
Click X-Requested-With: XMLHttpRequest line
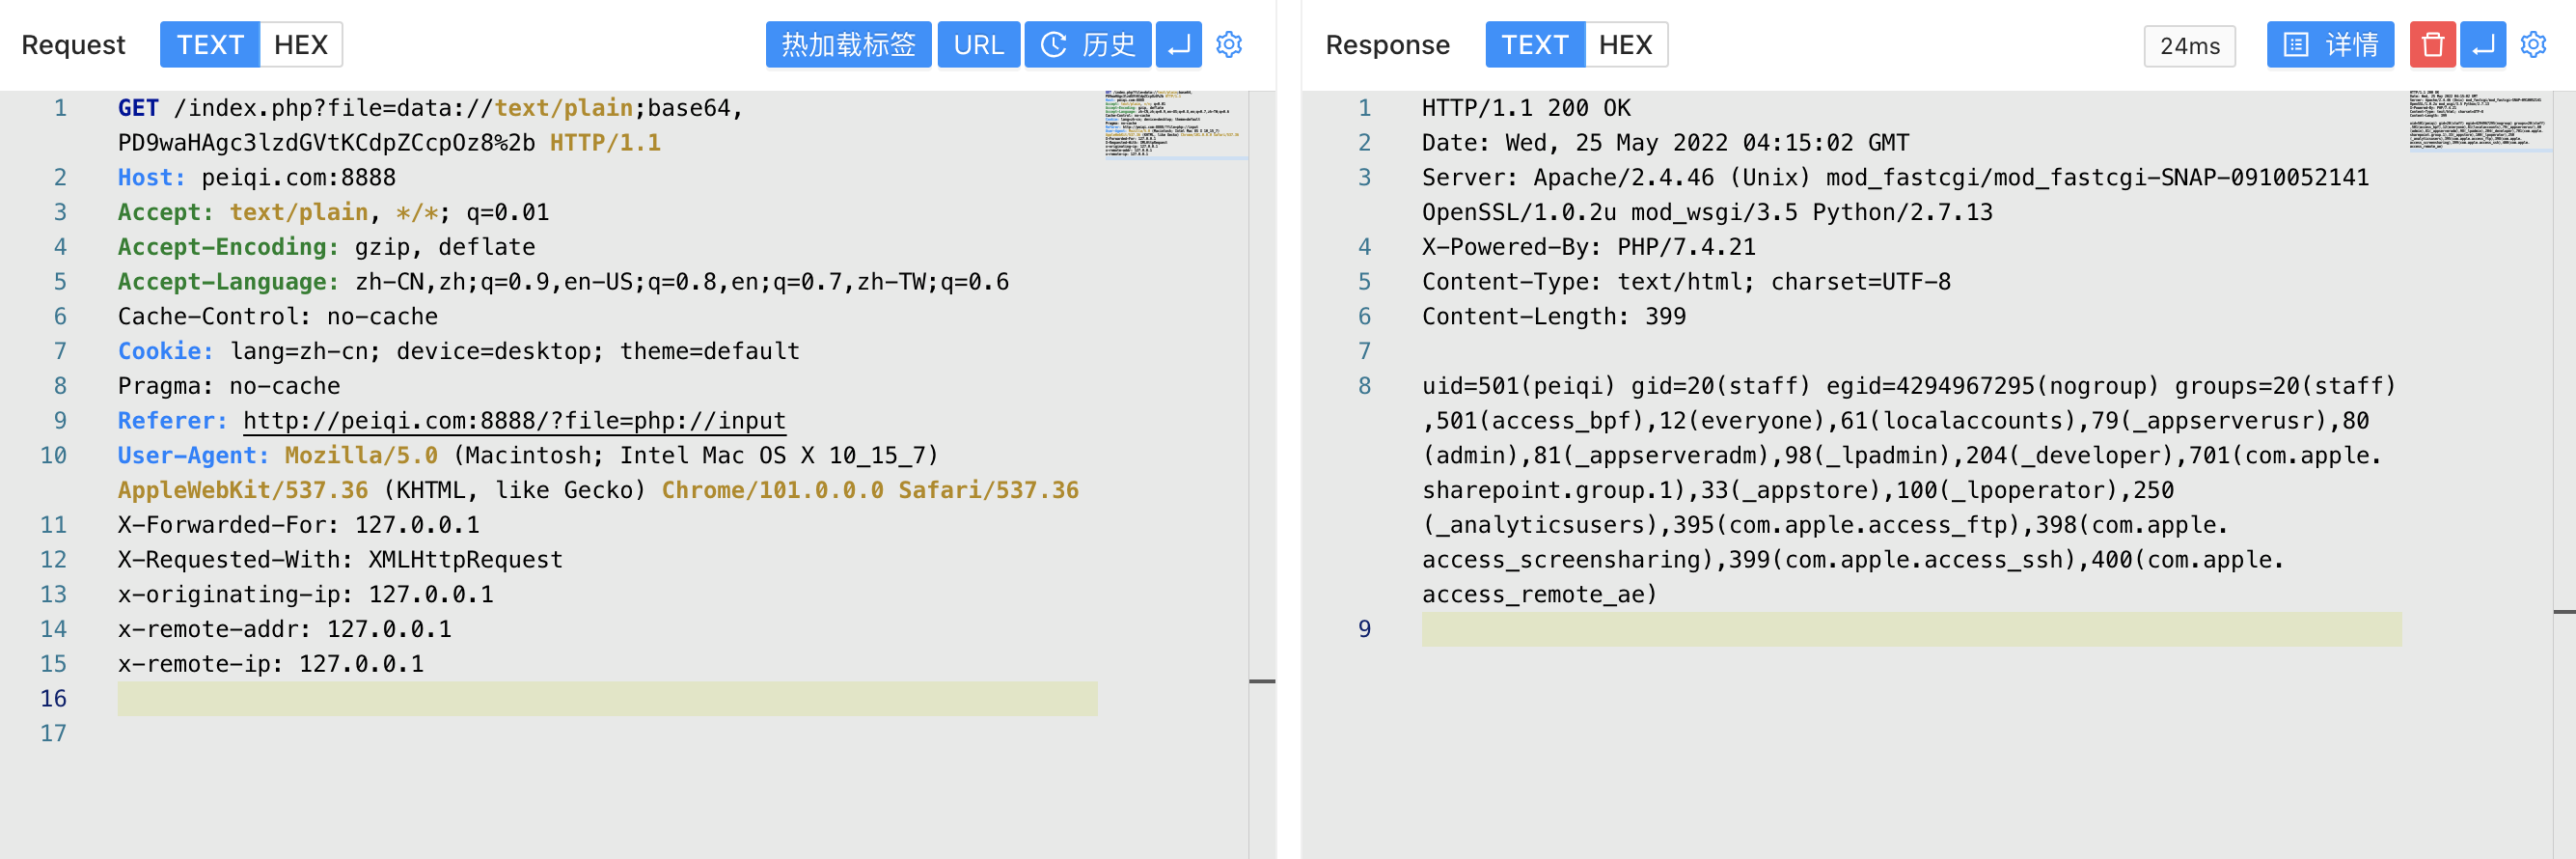click(340, 560)
